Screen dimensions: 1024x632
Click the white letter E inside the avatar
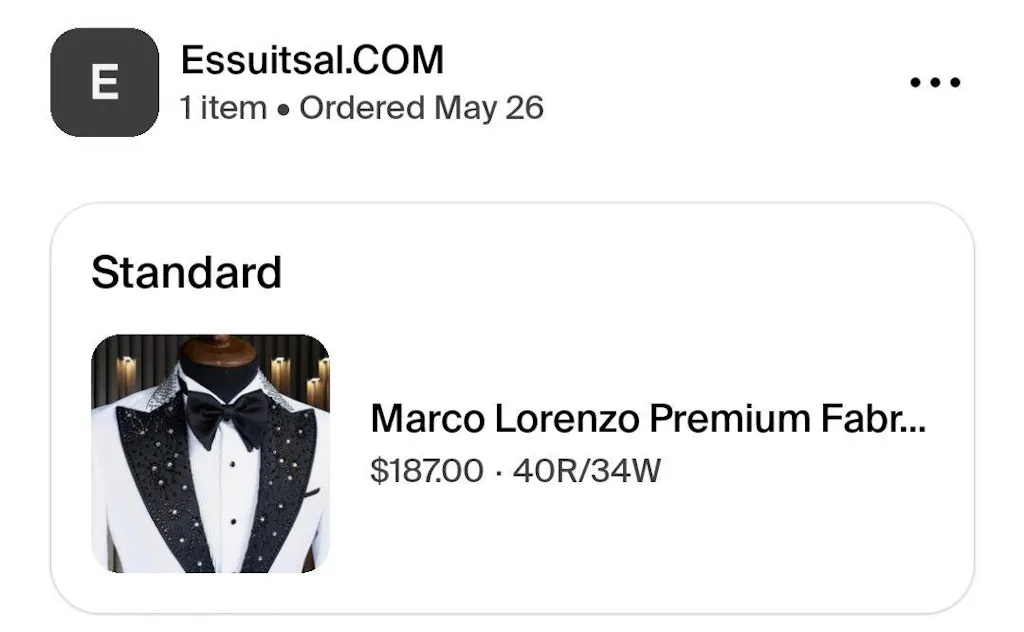104,83
